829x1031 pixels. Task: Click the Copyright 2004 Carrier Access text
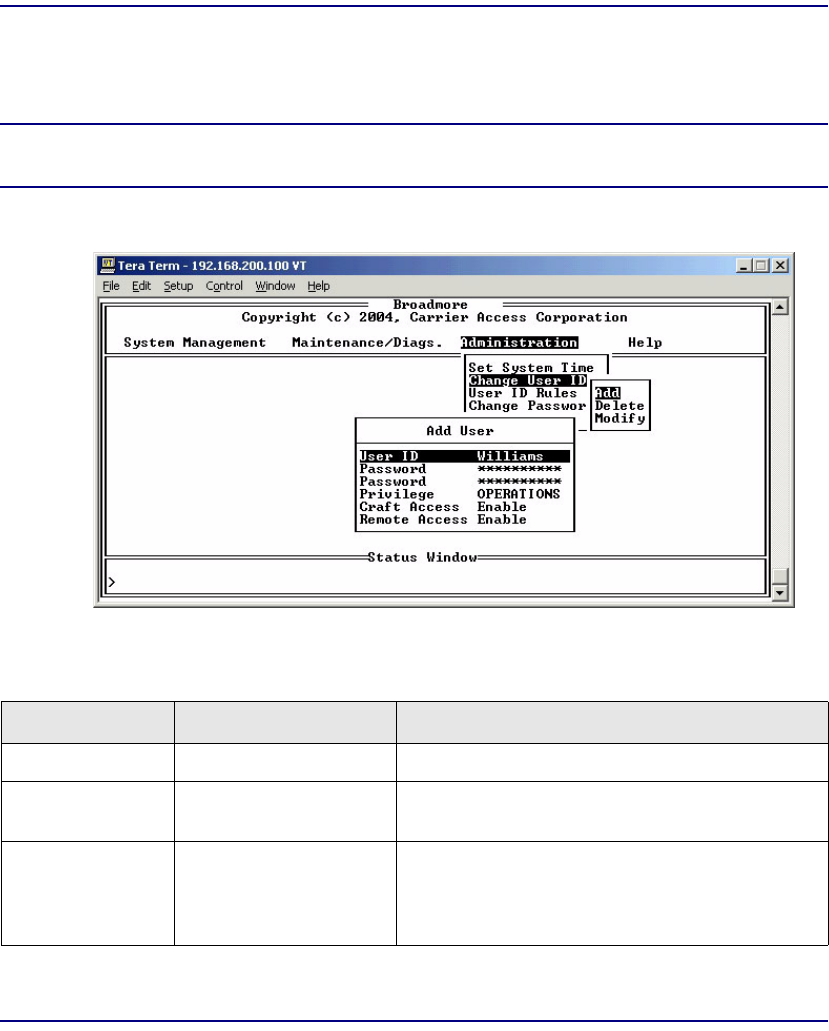[434, 318]
